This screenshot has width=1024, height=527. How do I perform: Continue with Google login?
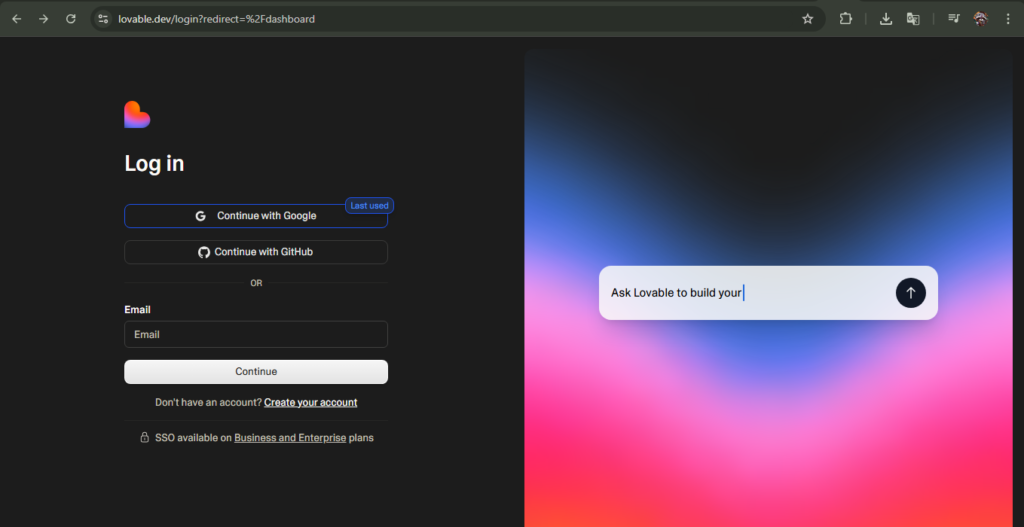click(x=256, y=216)
